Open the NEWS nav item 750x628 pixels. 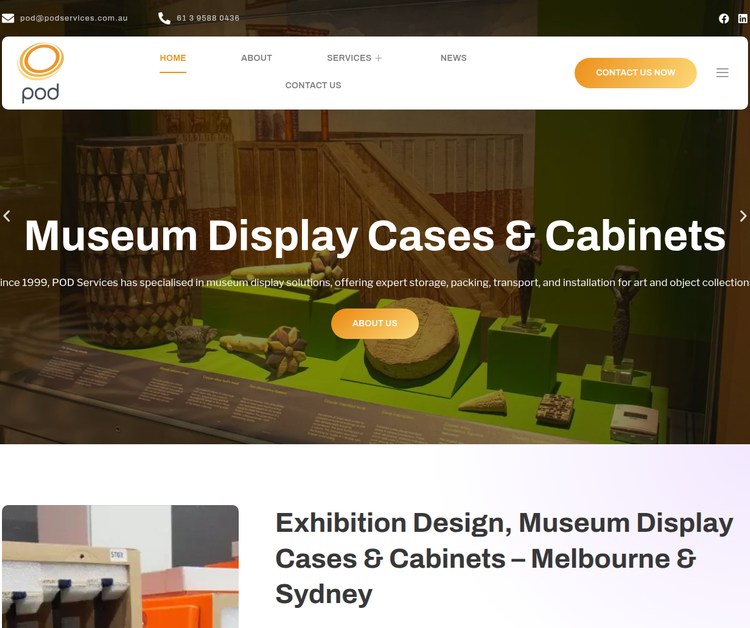(x=453, y=58)
